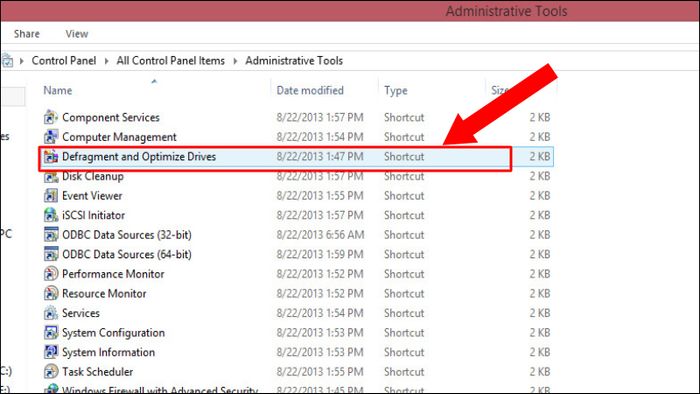
Task: Select ODBC Data Sources (64-bit) name
Action: click(x=127, y=254)
